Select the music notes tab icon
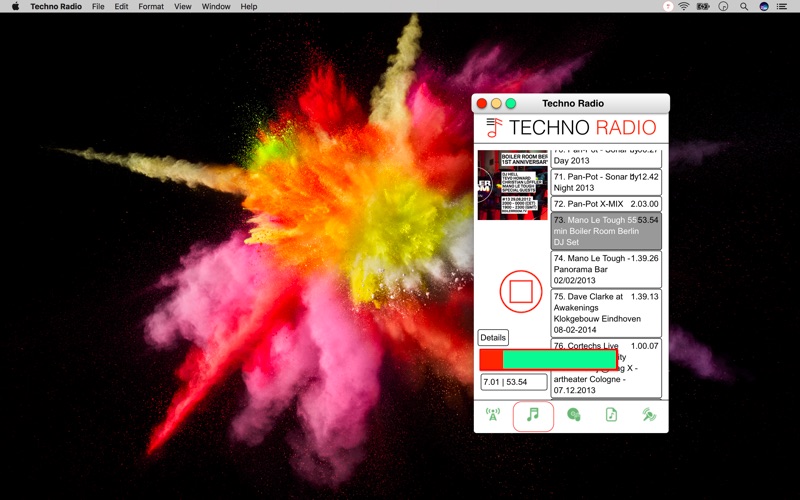The height and width of the screenshot is (500, 800). (533, 416)
